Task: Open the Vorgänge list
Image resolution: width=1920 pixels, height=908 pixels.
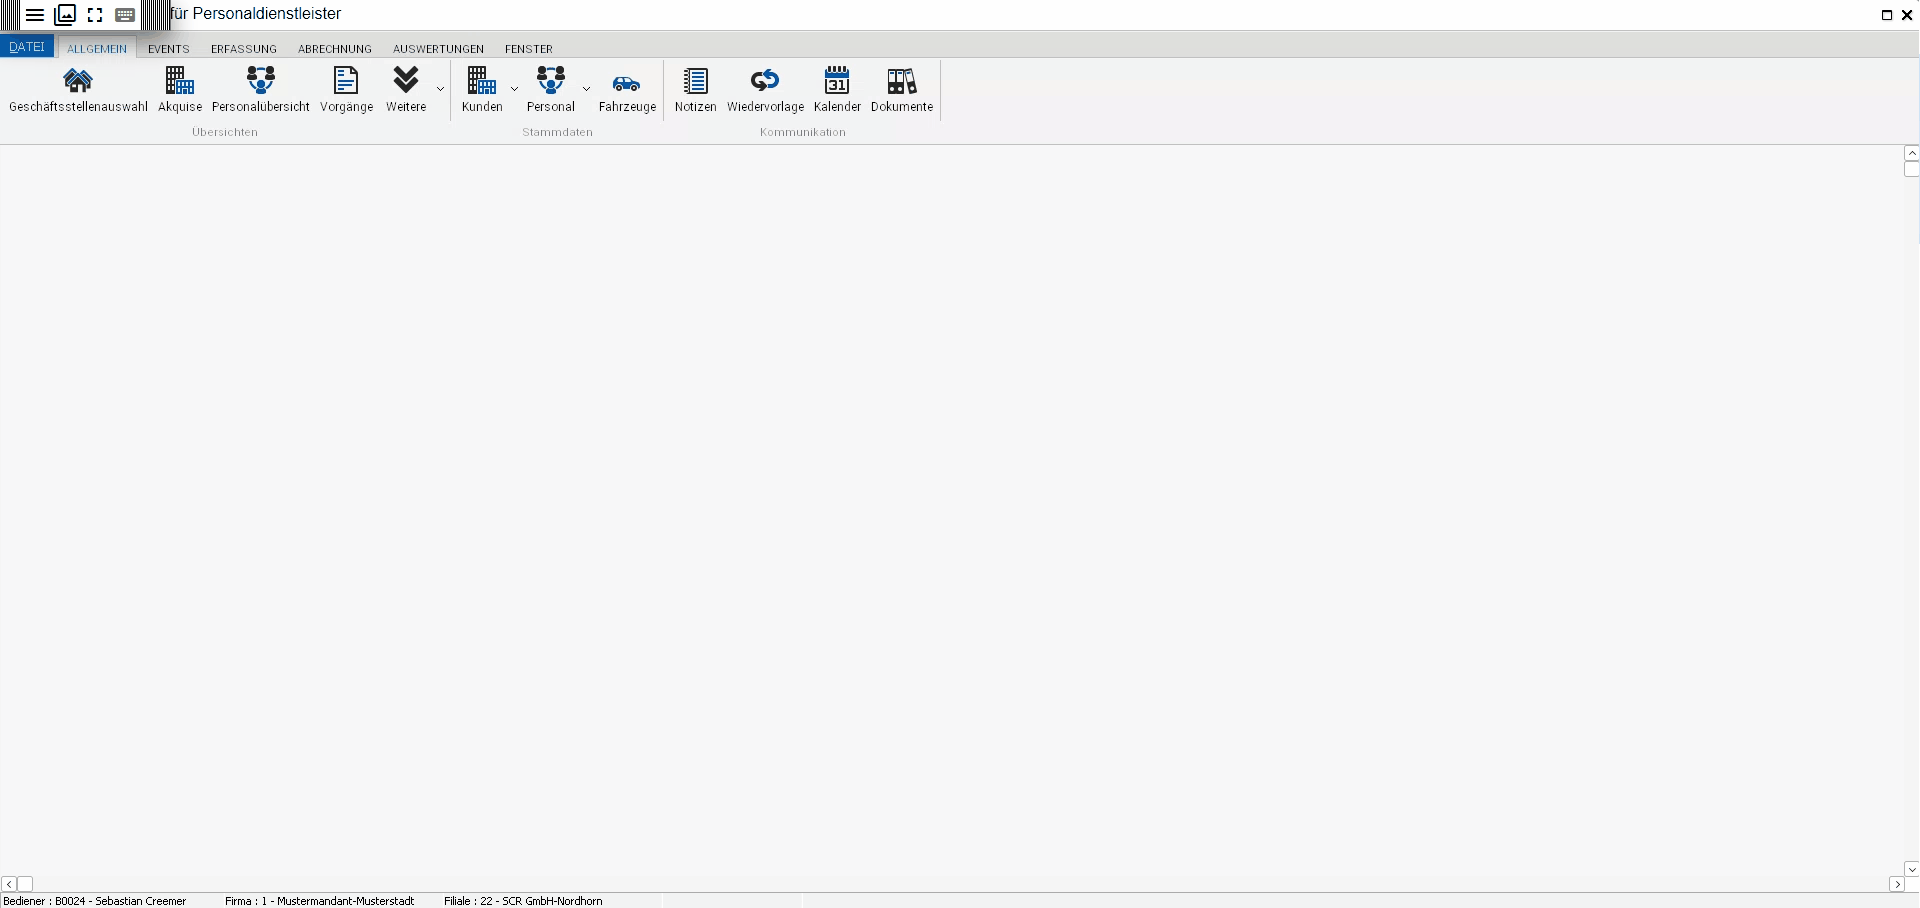Action: [x=346, y=90]
